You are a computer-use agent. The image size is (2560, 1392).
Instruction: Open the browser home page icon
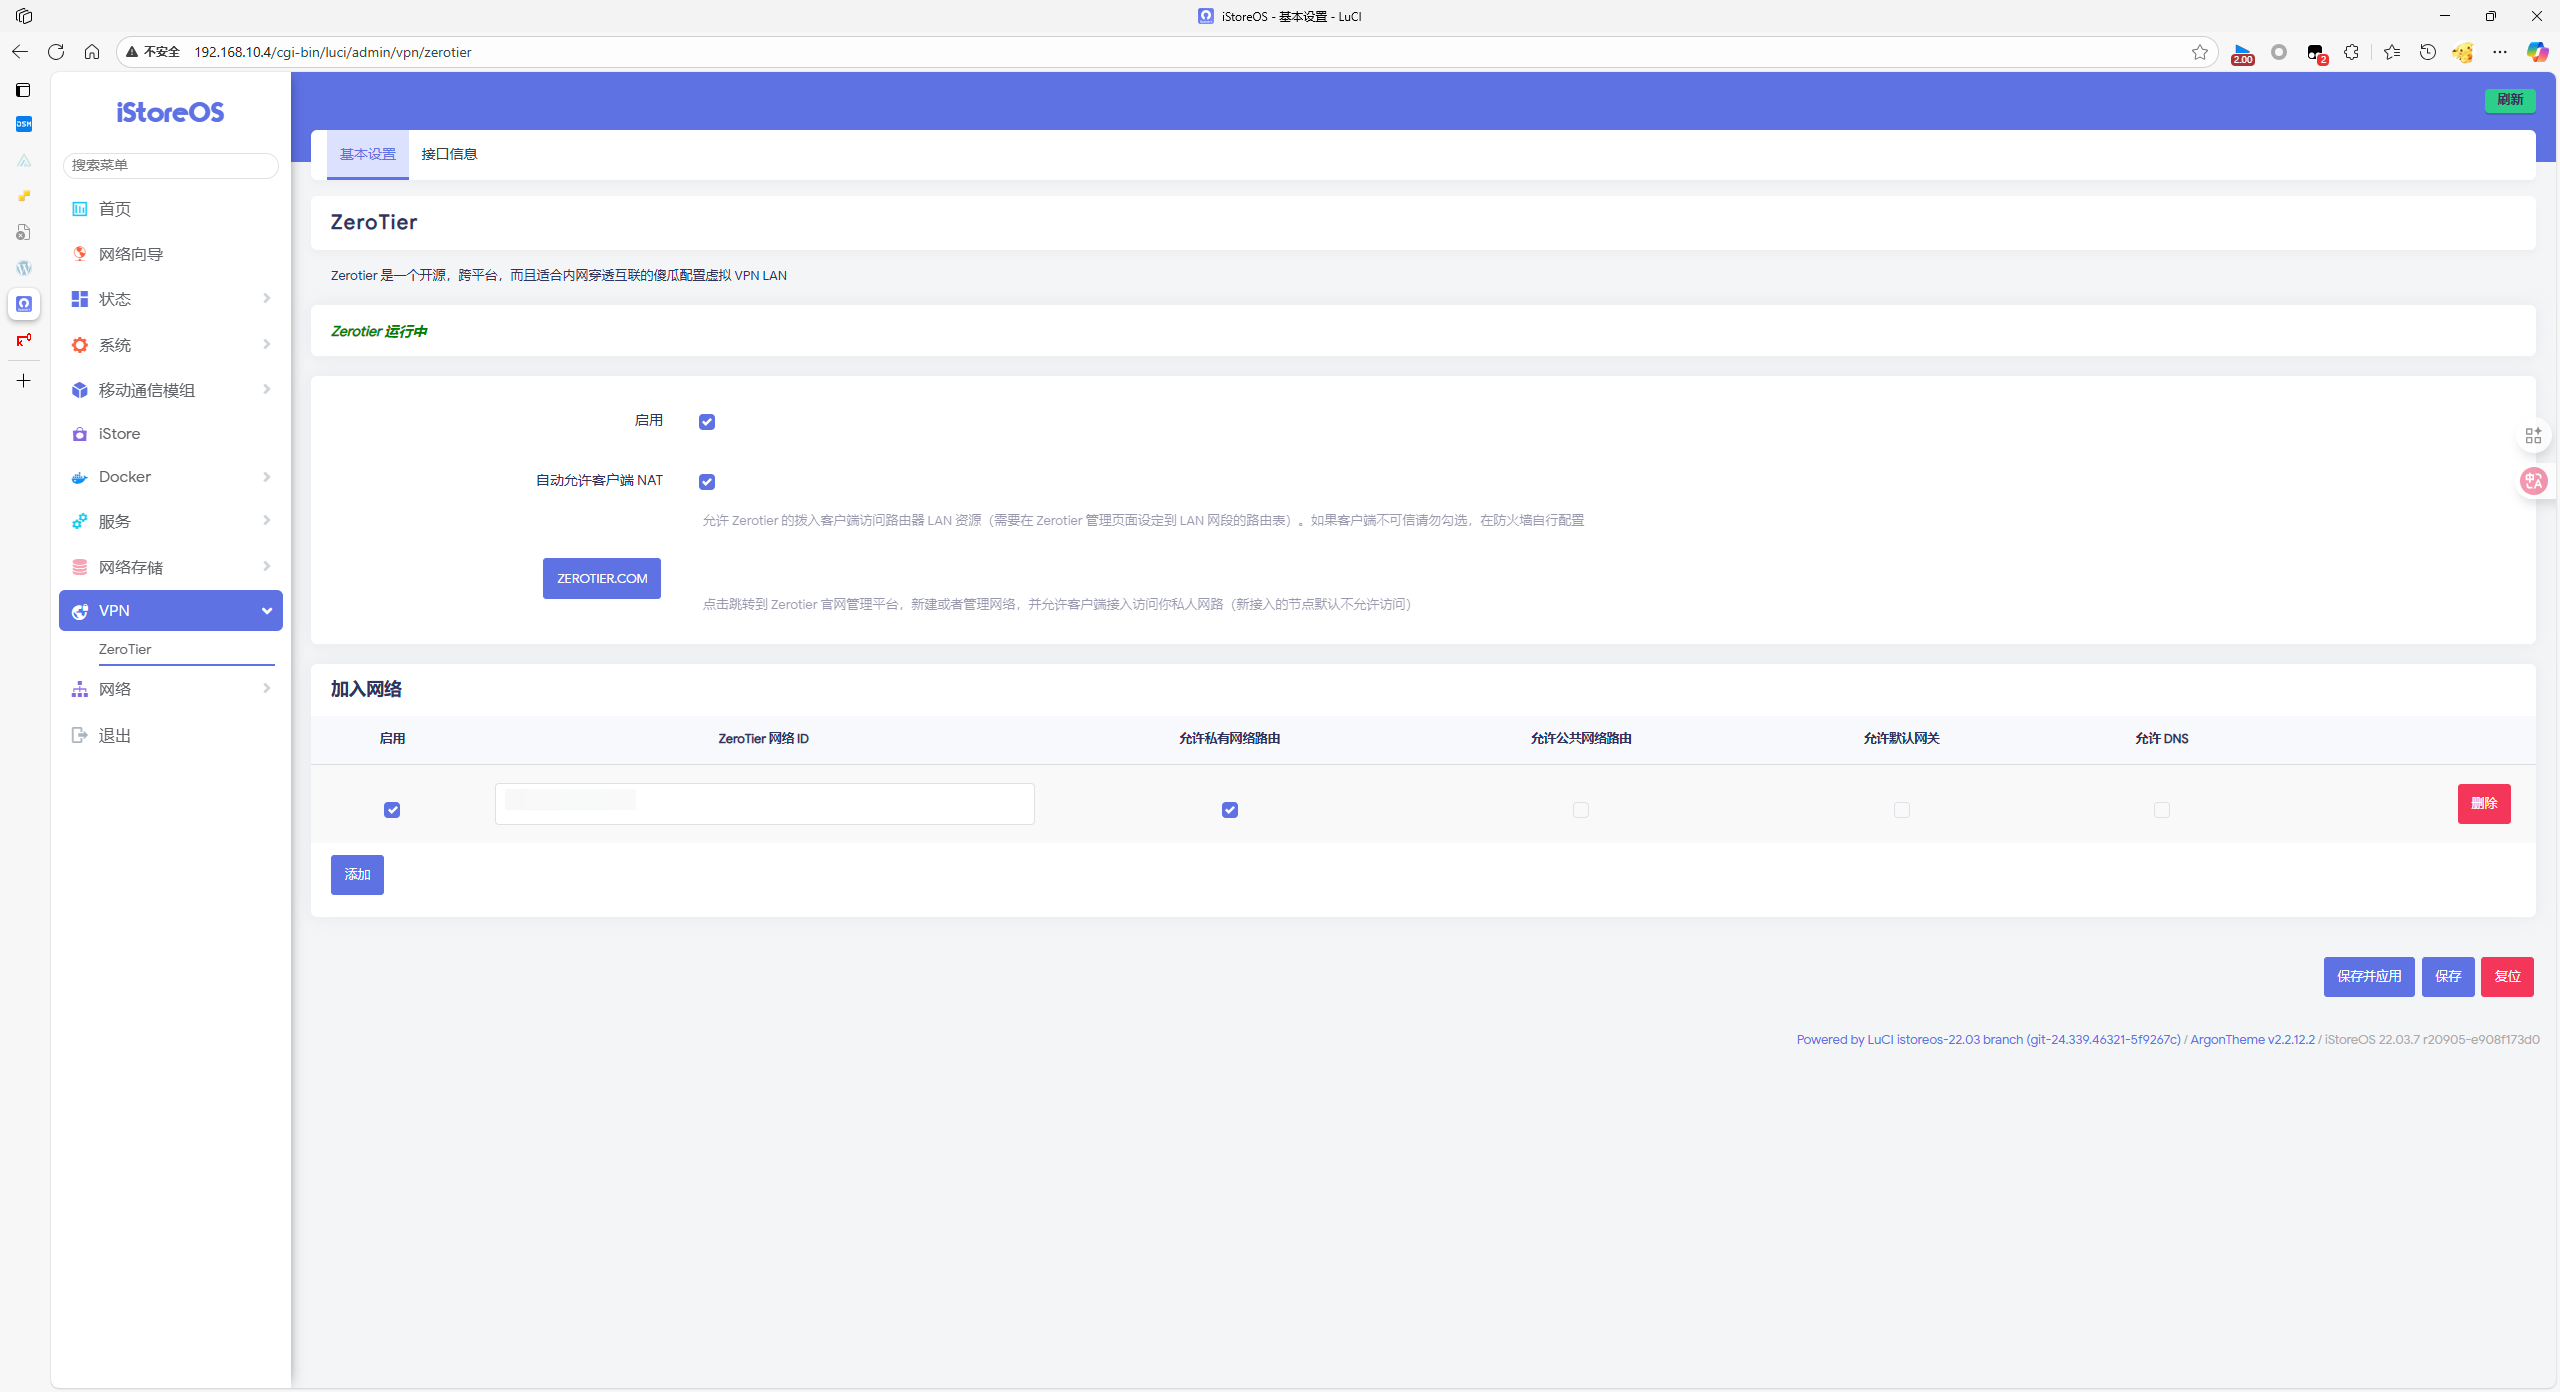pos(92,52)
